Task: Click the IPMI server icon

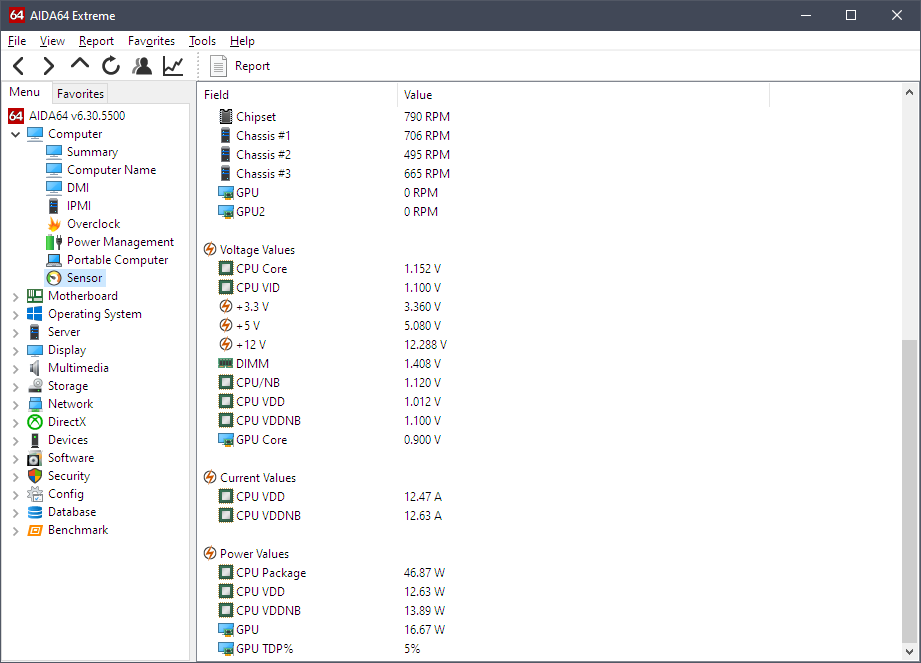Action: click(x=53, y=206)
